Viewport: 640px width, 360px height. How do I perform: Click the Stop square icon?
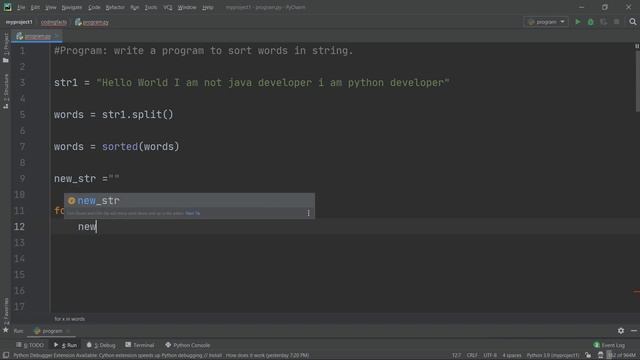[617, 22]
